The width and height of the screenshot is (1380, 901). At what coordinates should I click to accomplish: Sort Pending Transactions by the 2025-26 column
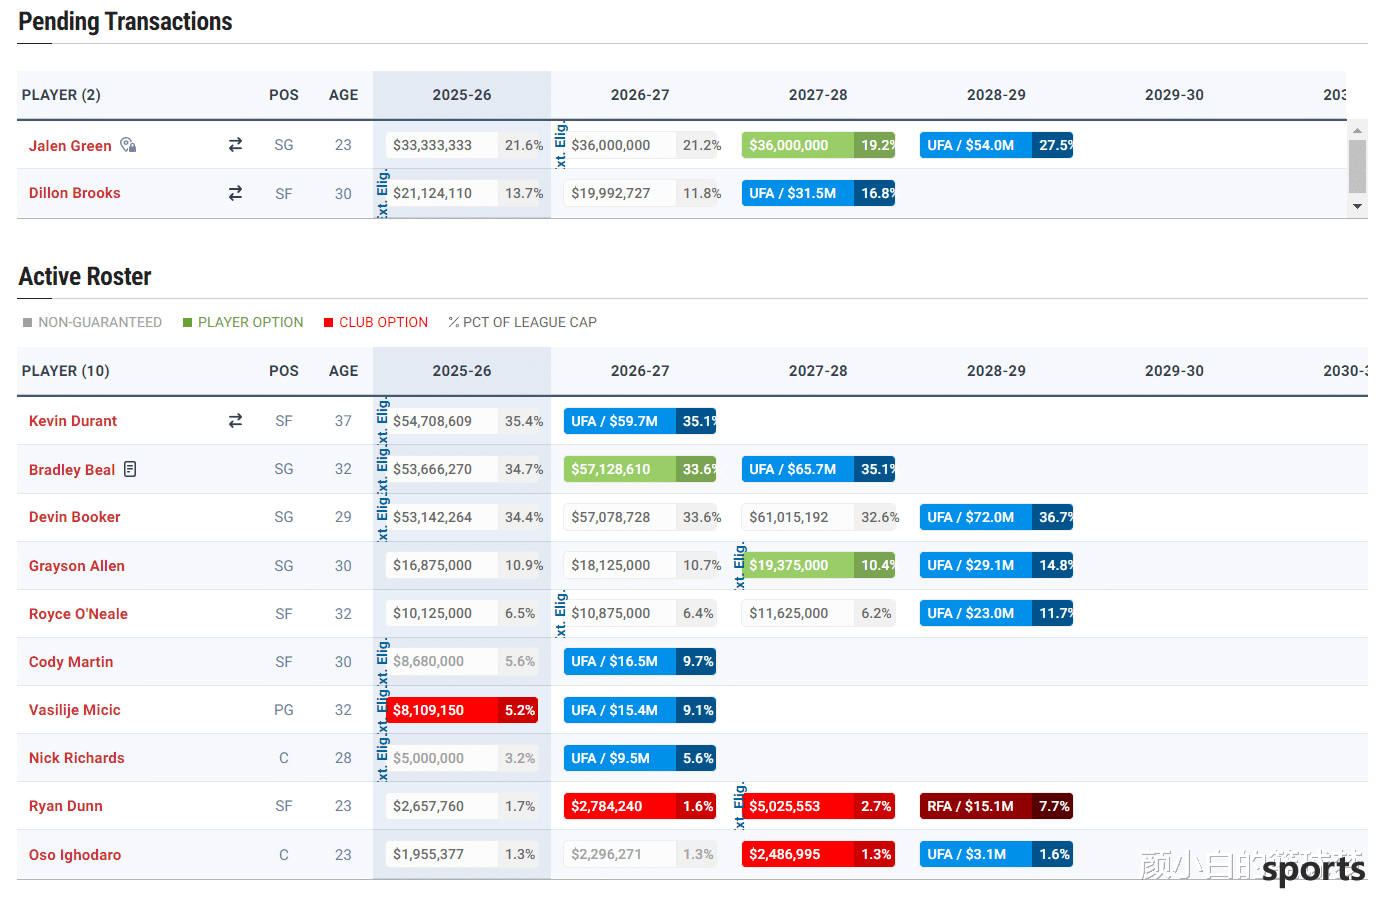[462, 95]
